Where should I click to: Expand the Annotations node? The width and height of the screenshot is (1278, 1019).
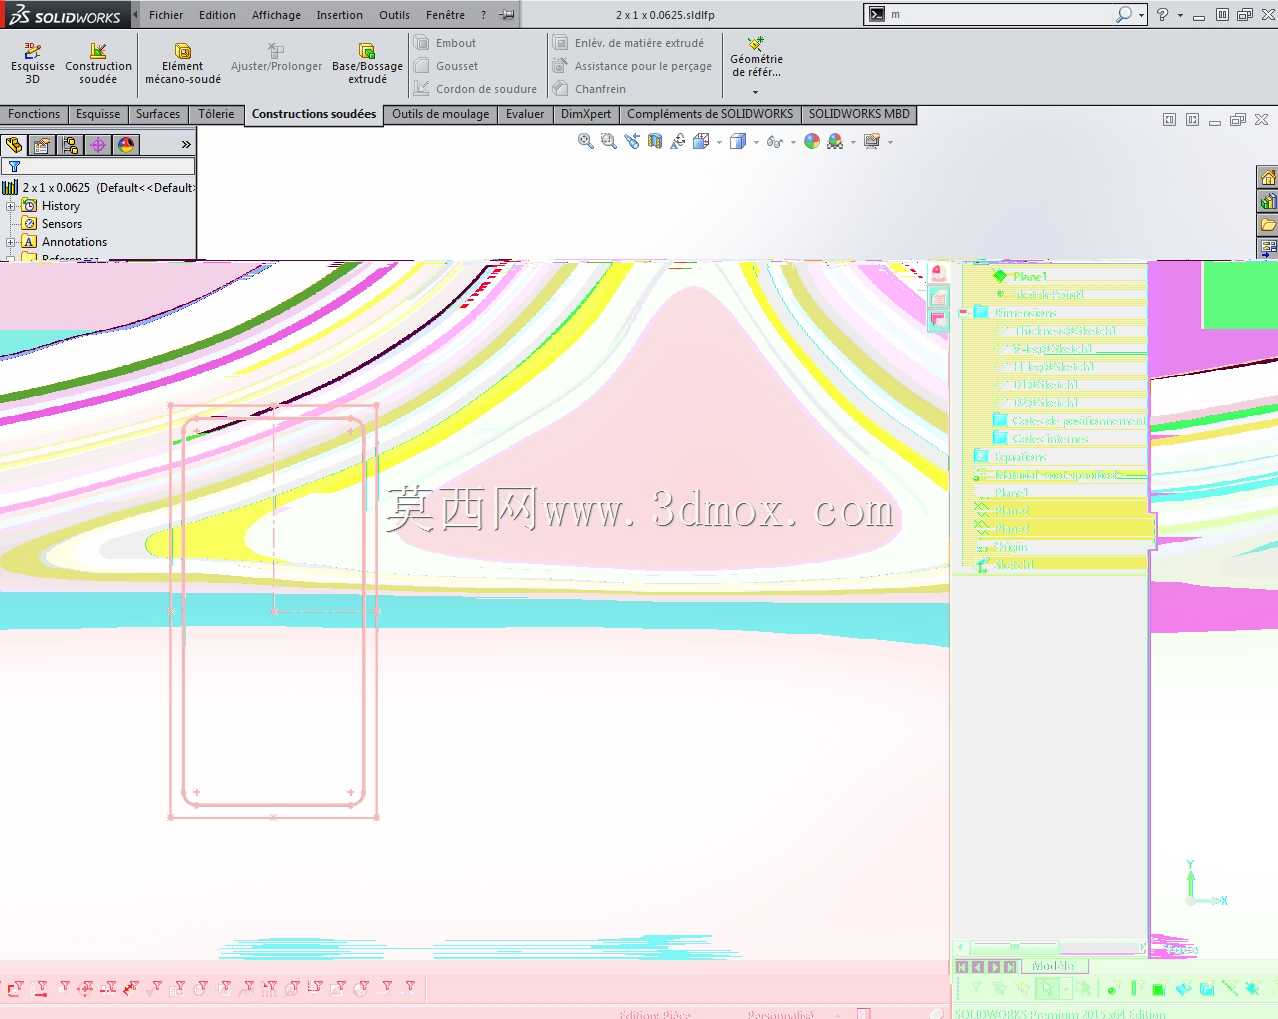tap(10, 242)
